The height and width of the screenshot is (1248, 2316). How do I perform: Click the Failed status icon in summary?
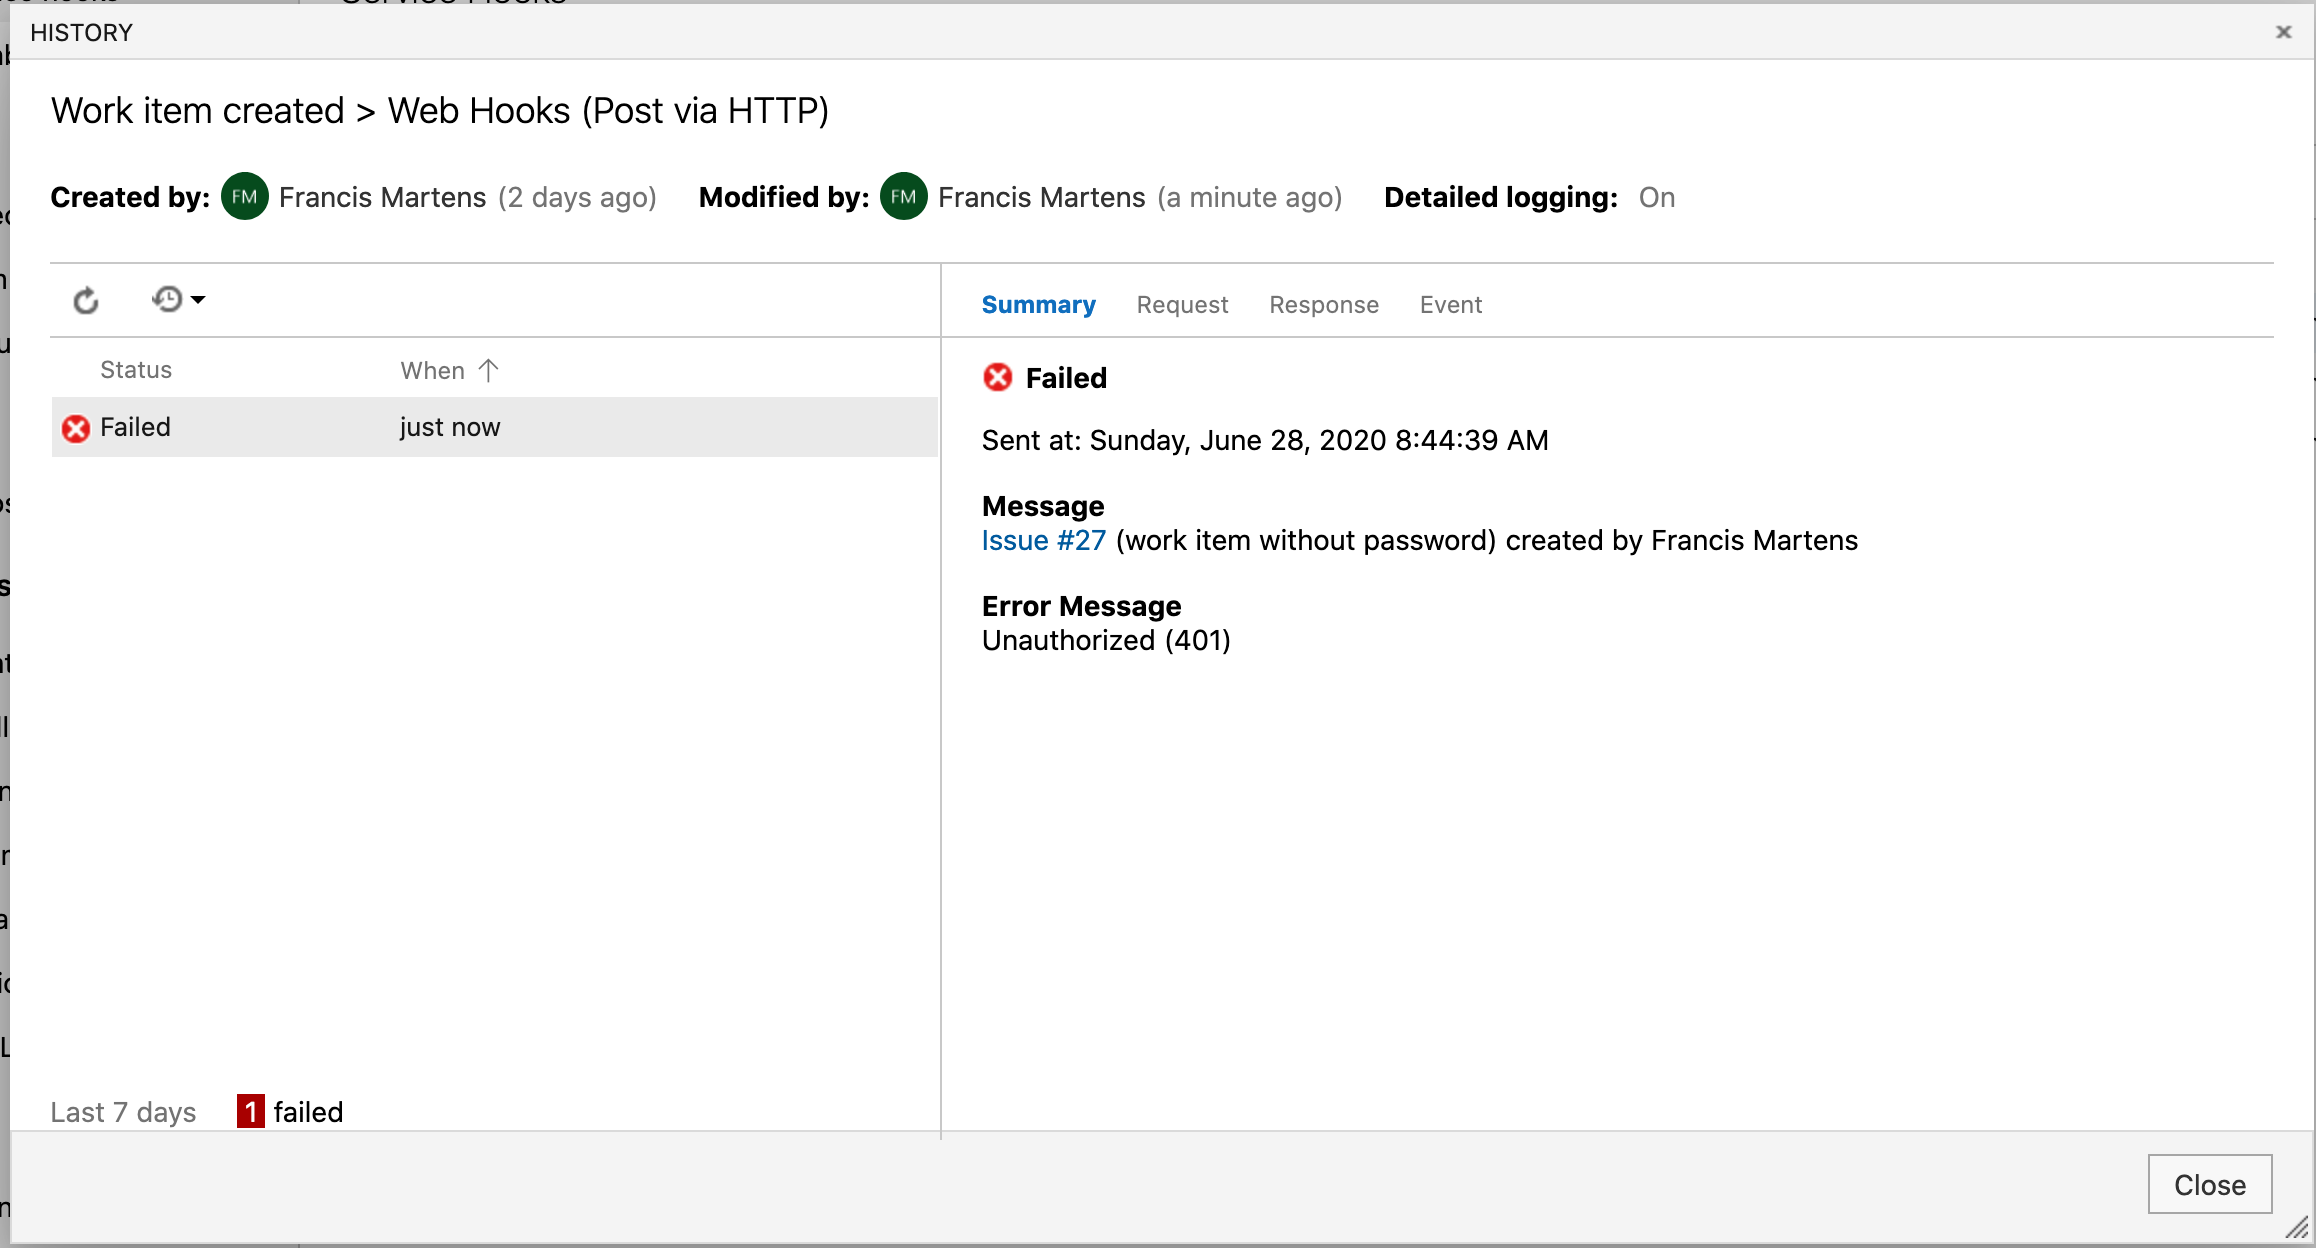(997, 378)
